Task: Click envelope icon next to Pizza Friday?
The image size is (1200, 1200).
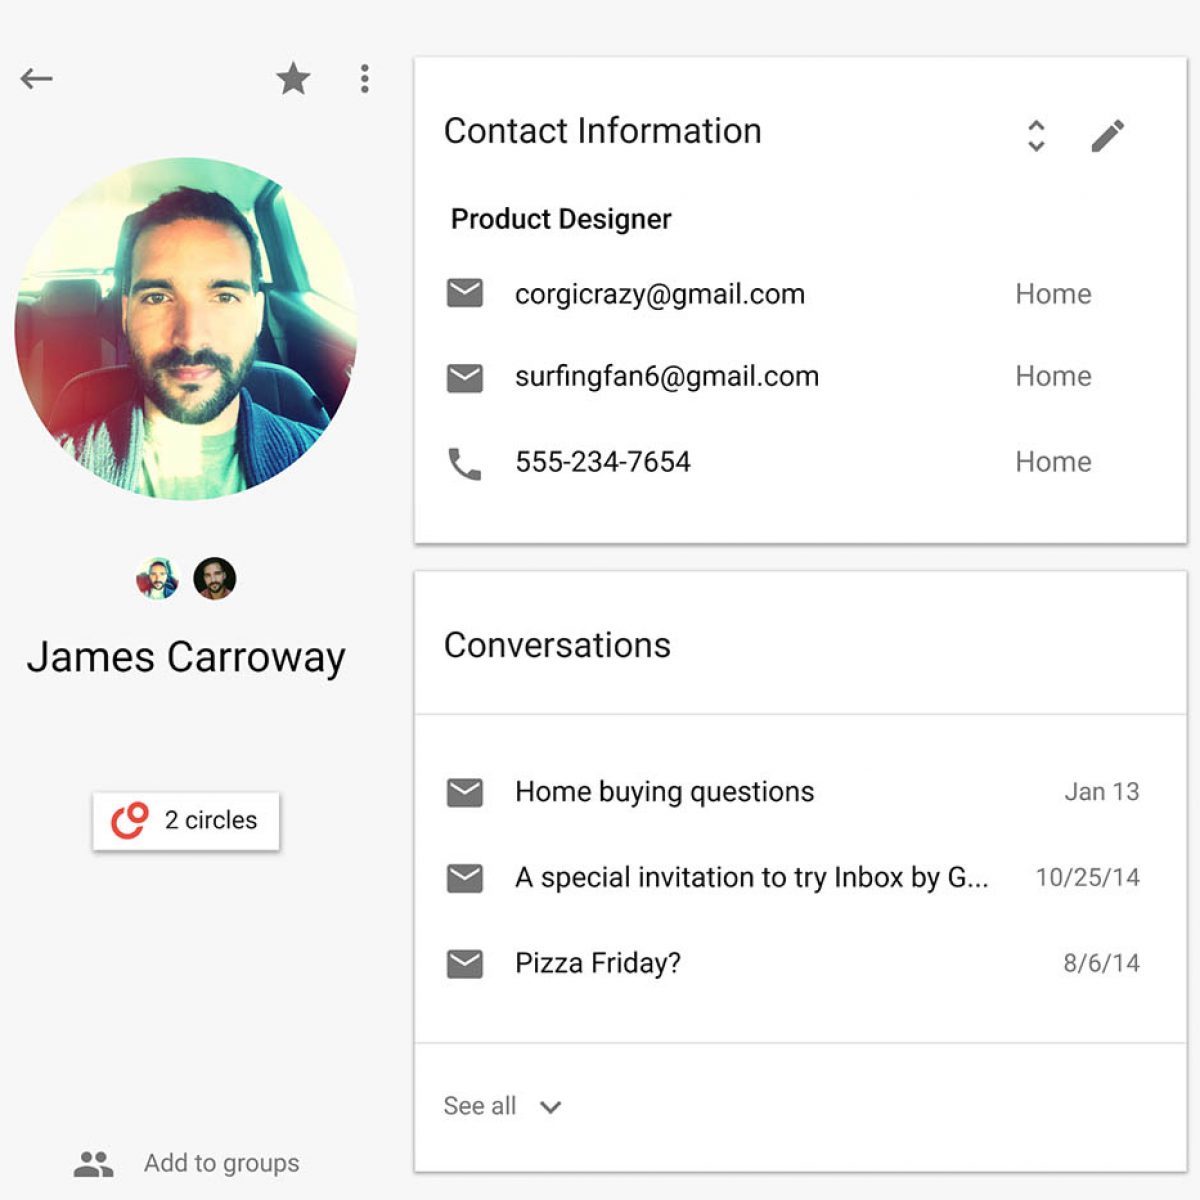Action: 465,963
